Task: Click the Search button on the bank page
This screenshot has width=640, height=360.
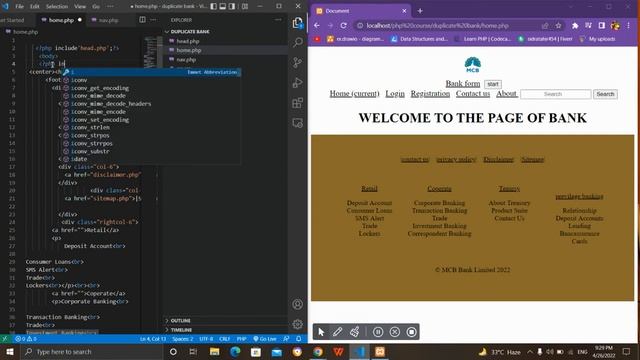Action: click(x=605, y=94)
